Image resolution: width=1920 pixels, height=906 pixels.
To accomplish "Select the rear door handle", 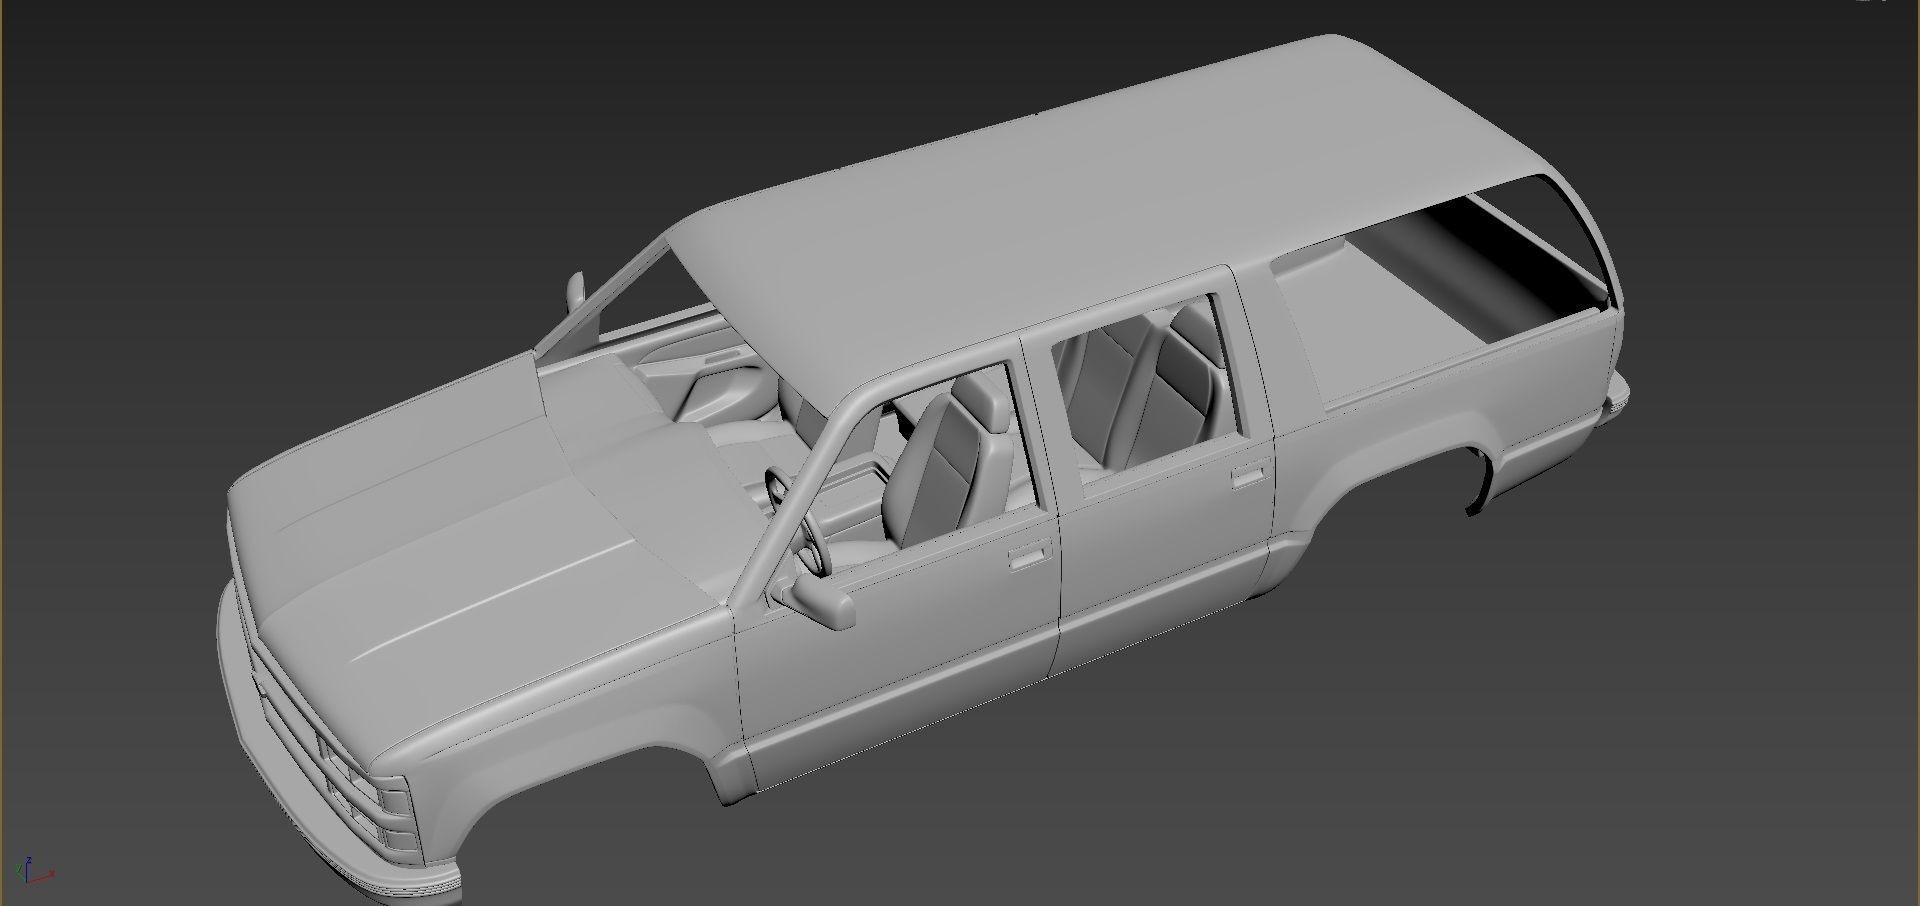I will (x=1248, y=475).
